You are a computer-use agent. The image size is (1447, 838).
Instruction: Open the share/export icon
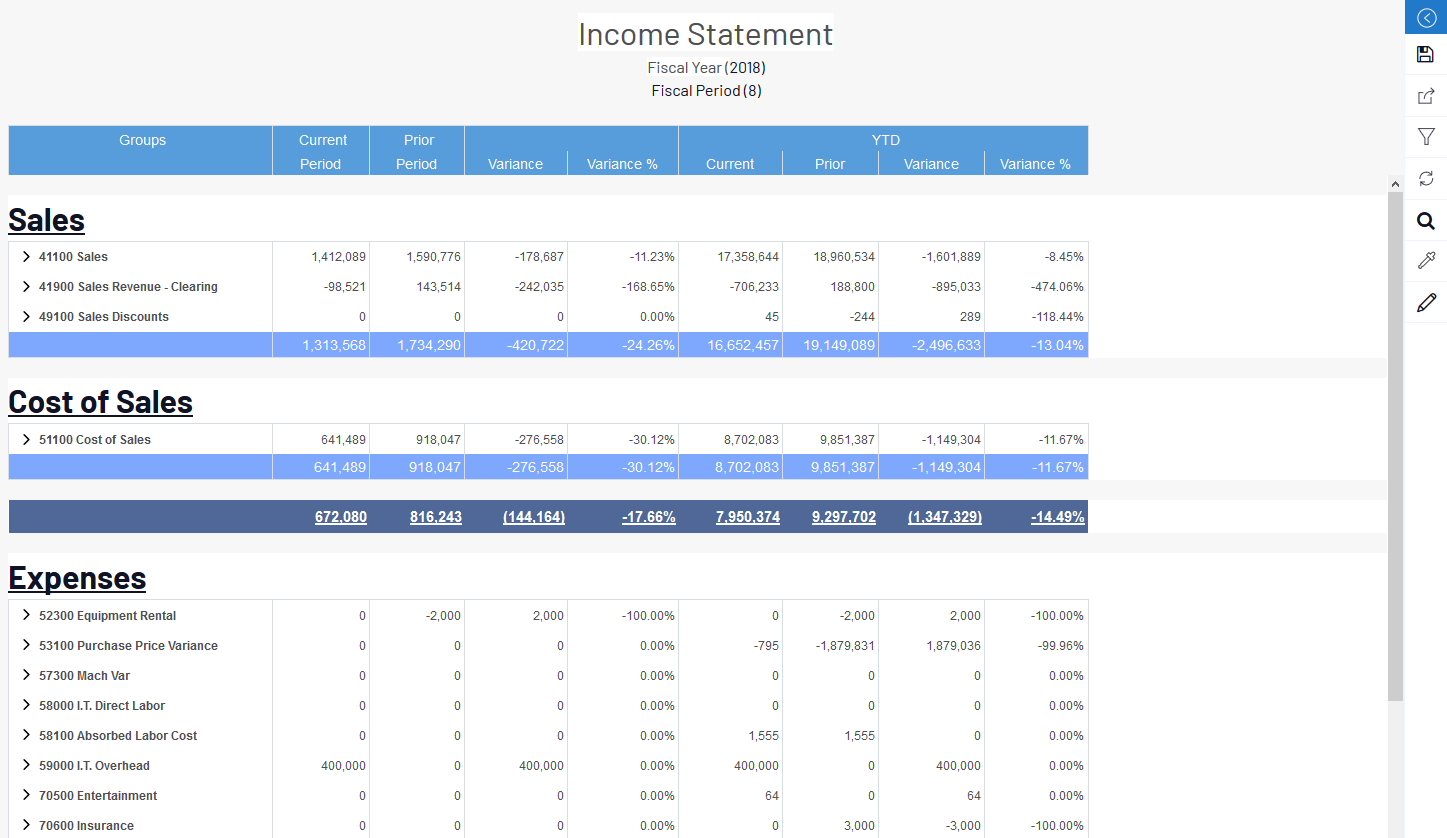pyautogui.click(x=1426, y=97)
